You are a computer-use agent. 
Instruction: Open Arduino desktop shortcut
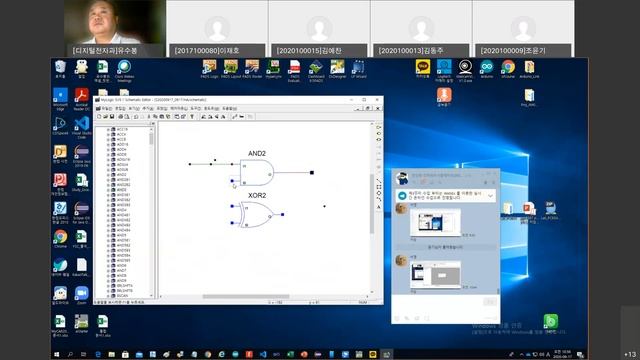tap(487, 69)
